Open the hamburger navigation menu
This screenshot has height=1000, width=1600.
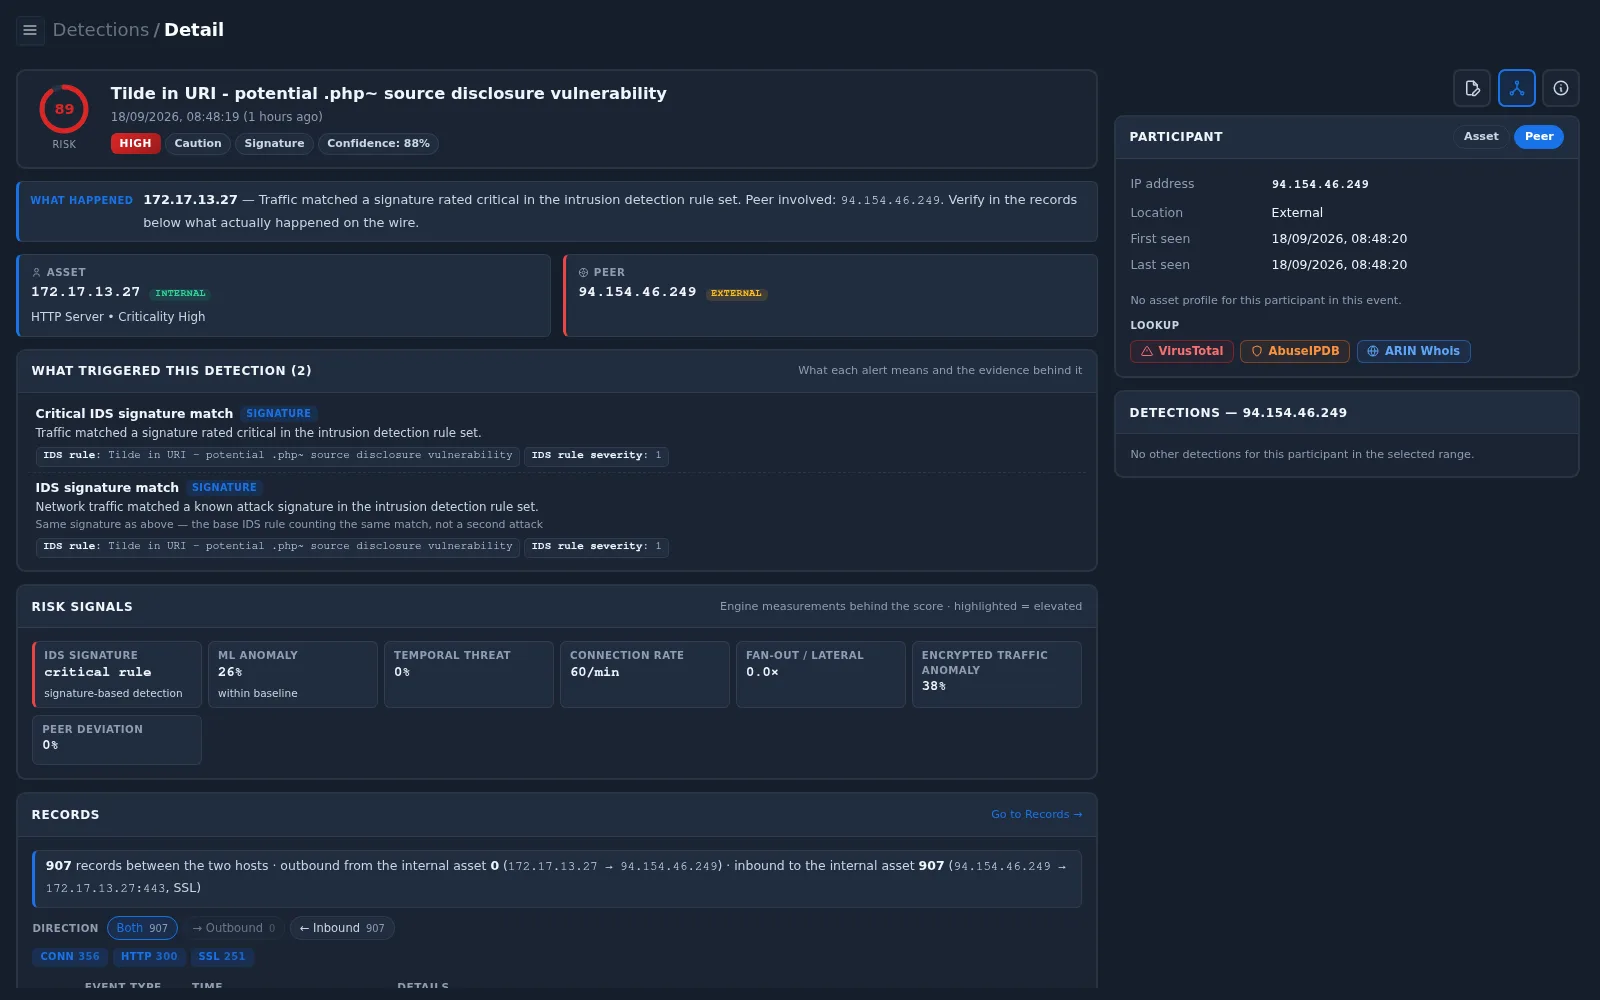[30, 30]
